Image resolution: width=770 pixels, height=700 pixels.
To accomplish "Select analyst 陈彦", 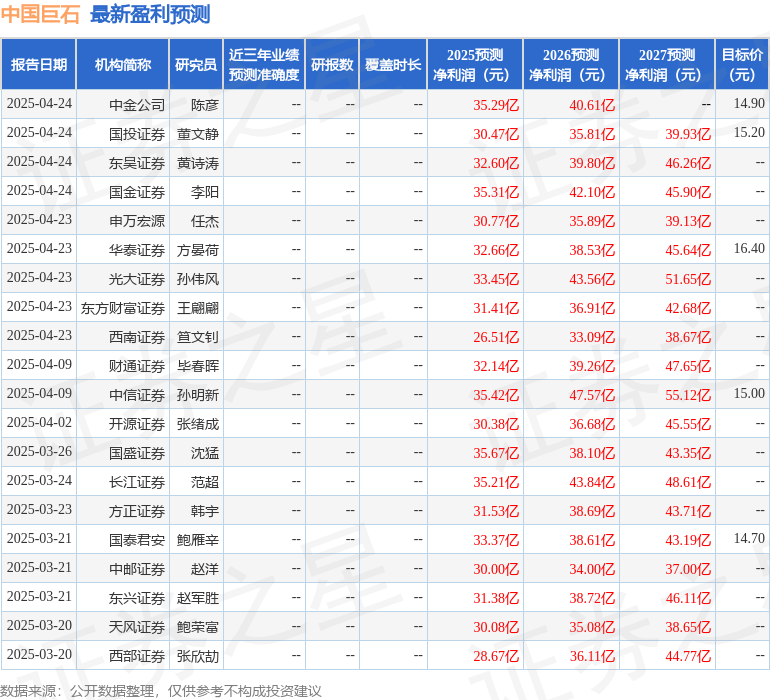I will (205, 105).
